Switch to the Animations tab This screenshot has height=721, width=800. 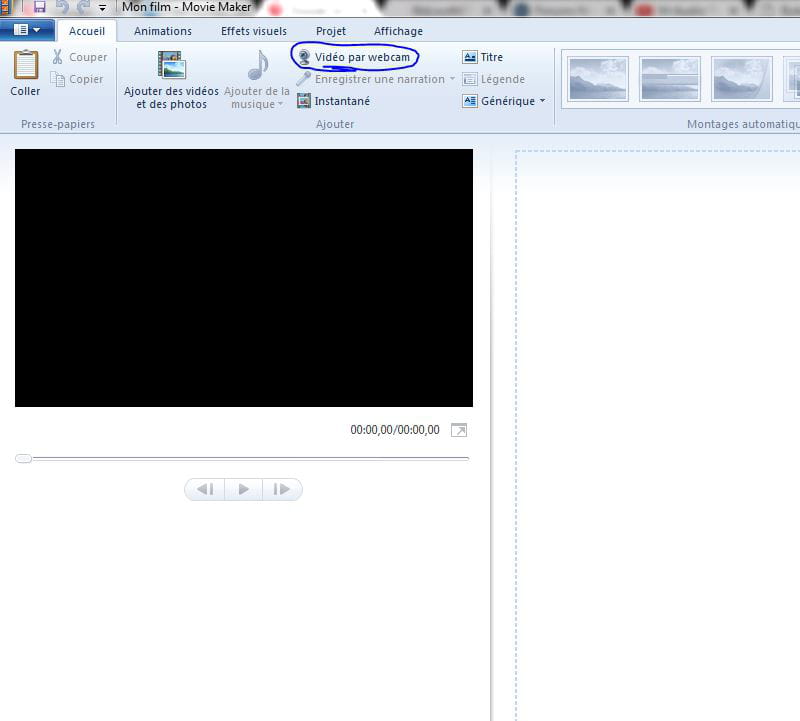163,31
